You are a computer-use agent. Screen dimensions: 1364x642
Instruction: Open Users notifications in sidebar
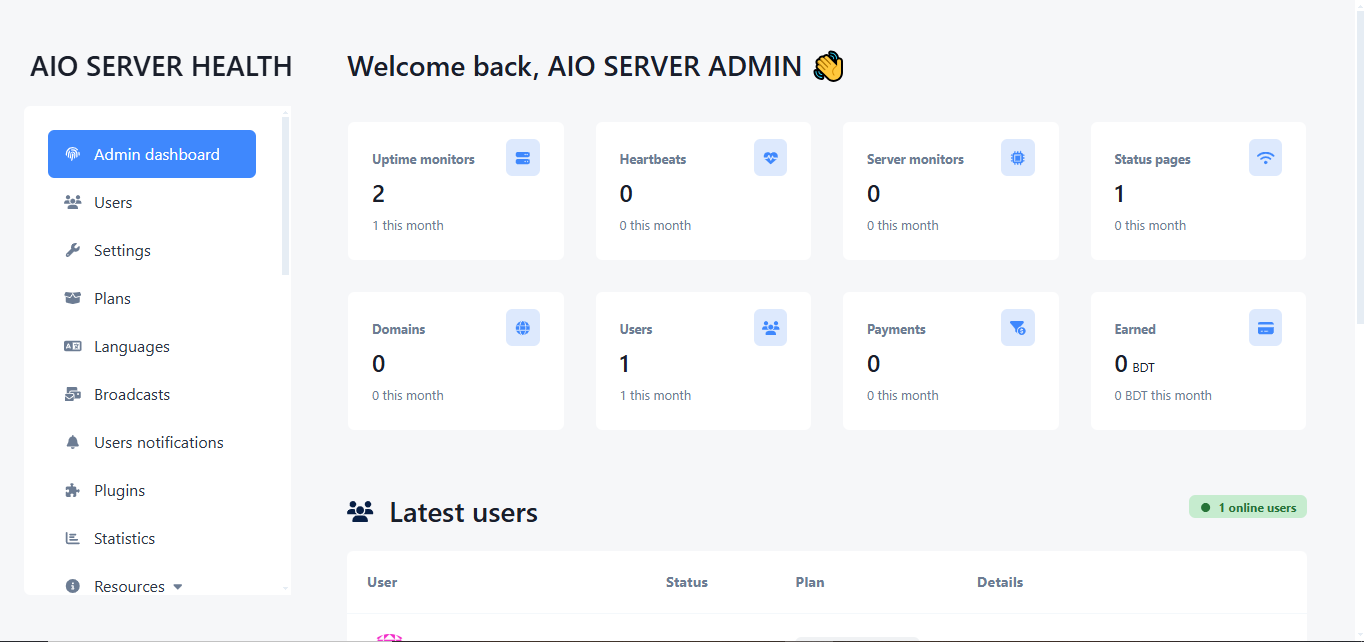[158, 443]
